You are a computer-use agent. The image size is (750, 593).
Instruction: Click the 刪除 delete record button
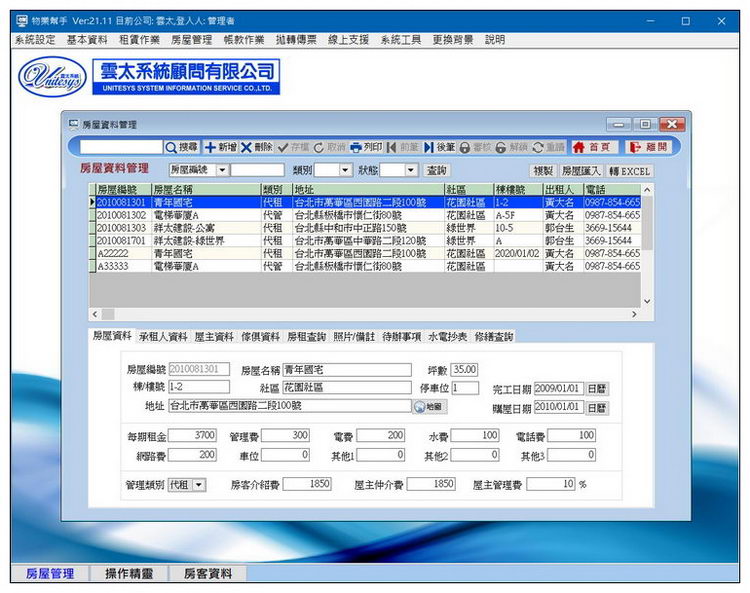pos(257,147)
